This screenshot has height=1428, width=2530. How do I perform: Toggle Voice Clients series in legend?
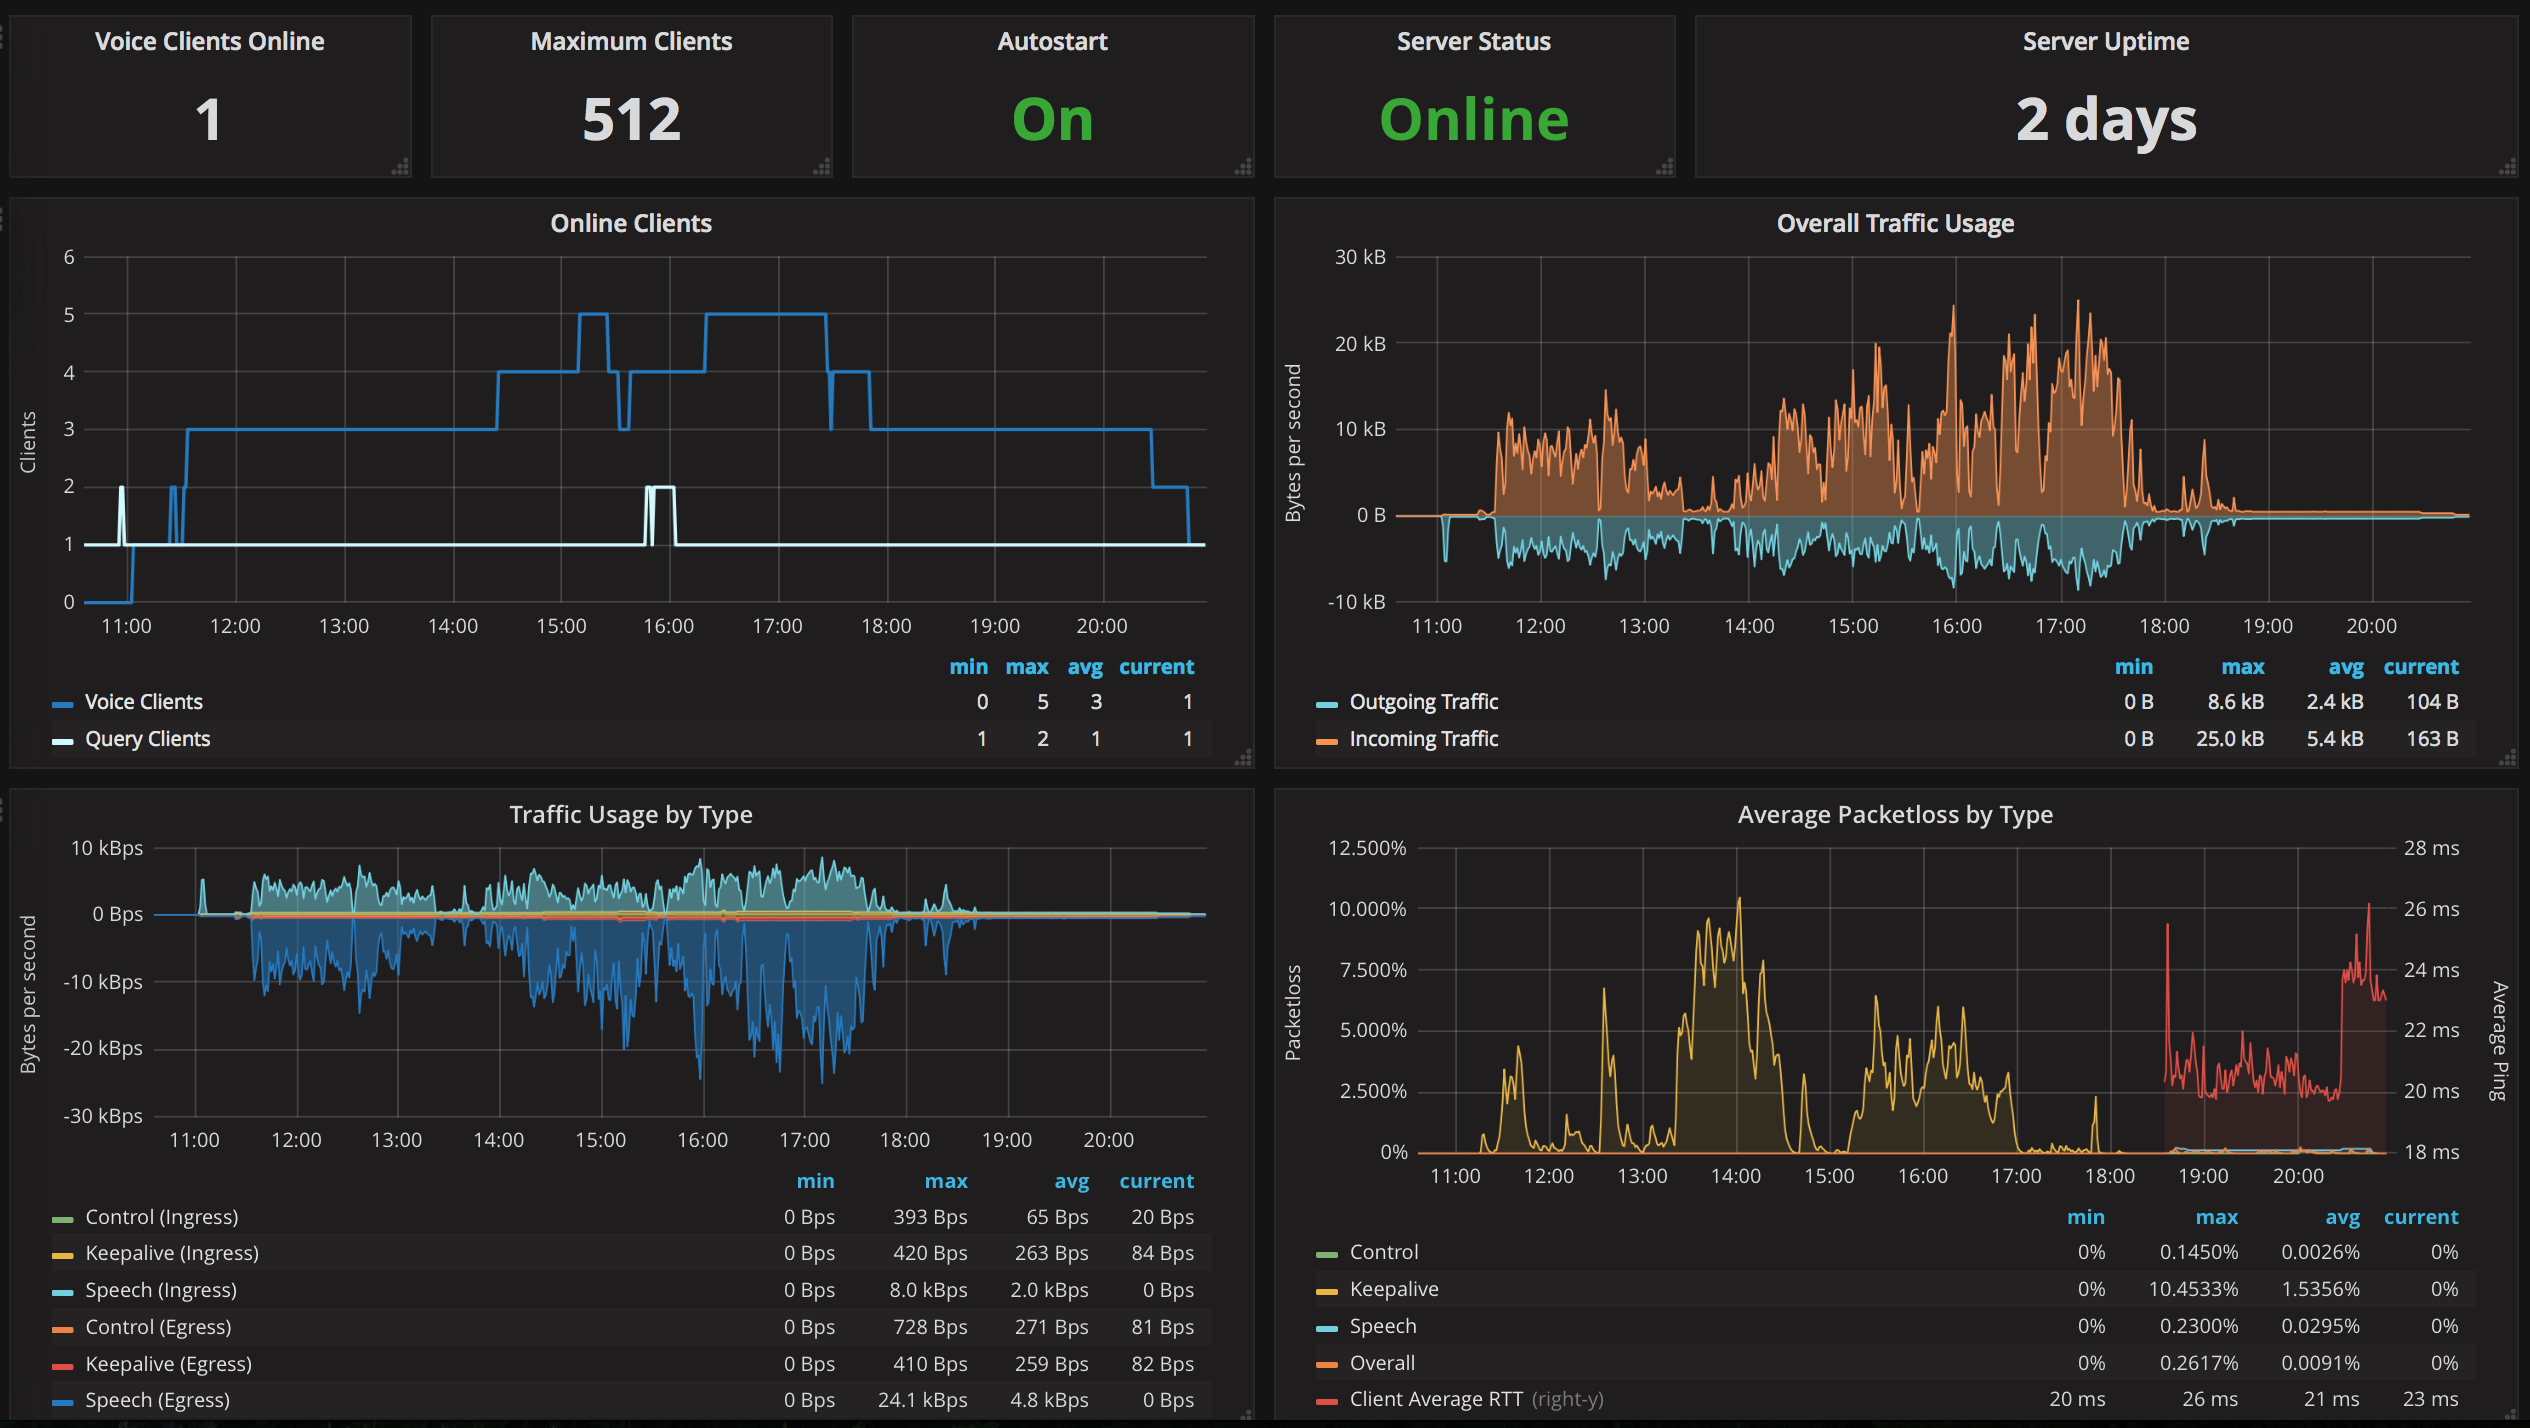[x=143, y=702]
